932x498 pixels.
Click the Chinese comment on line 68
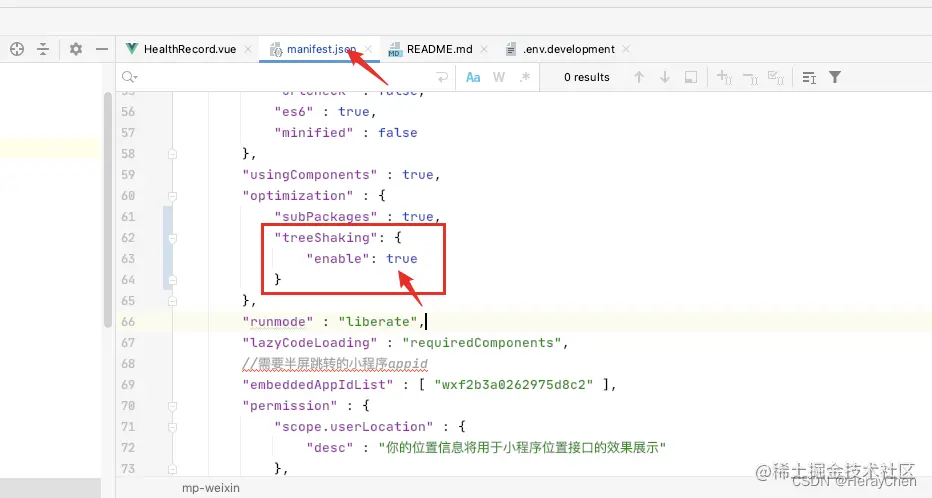335,363
